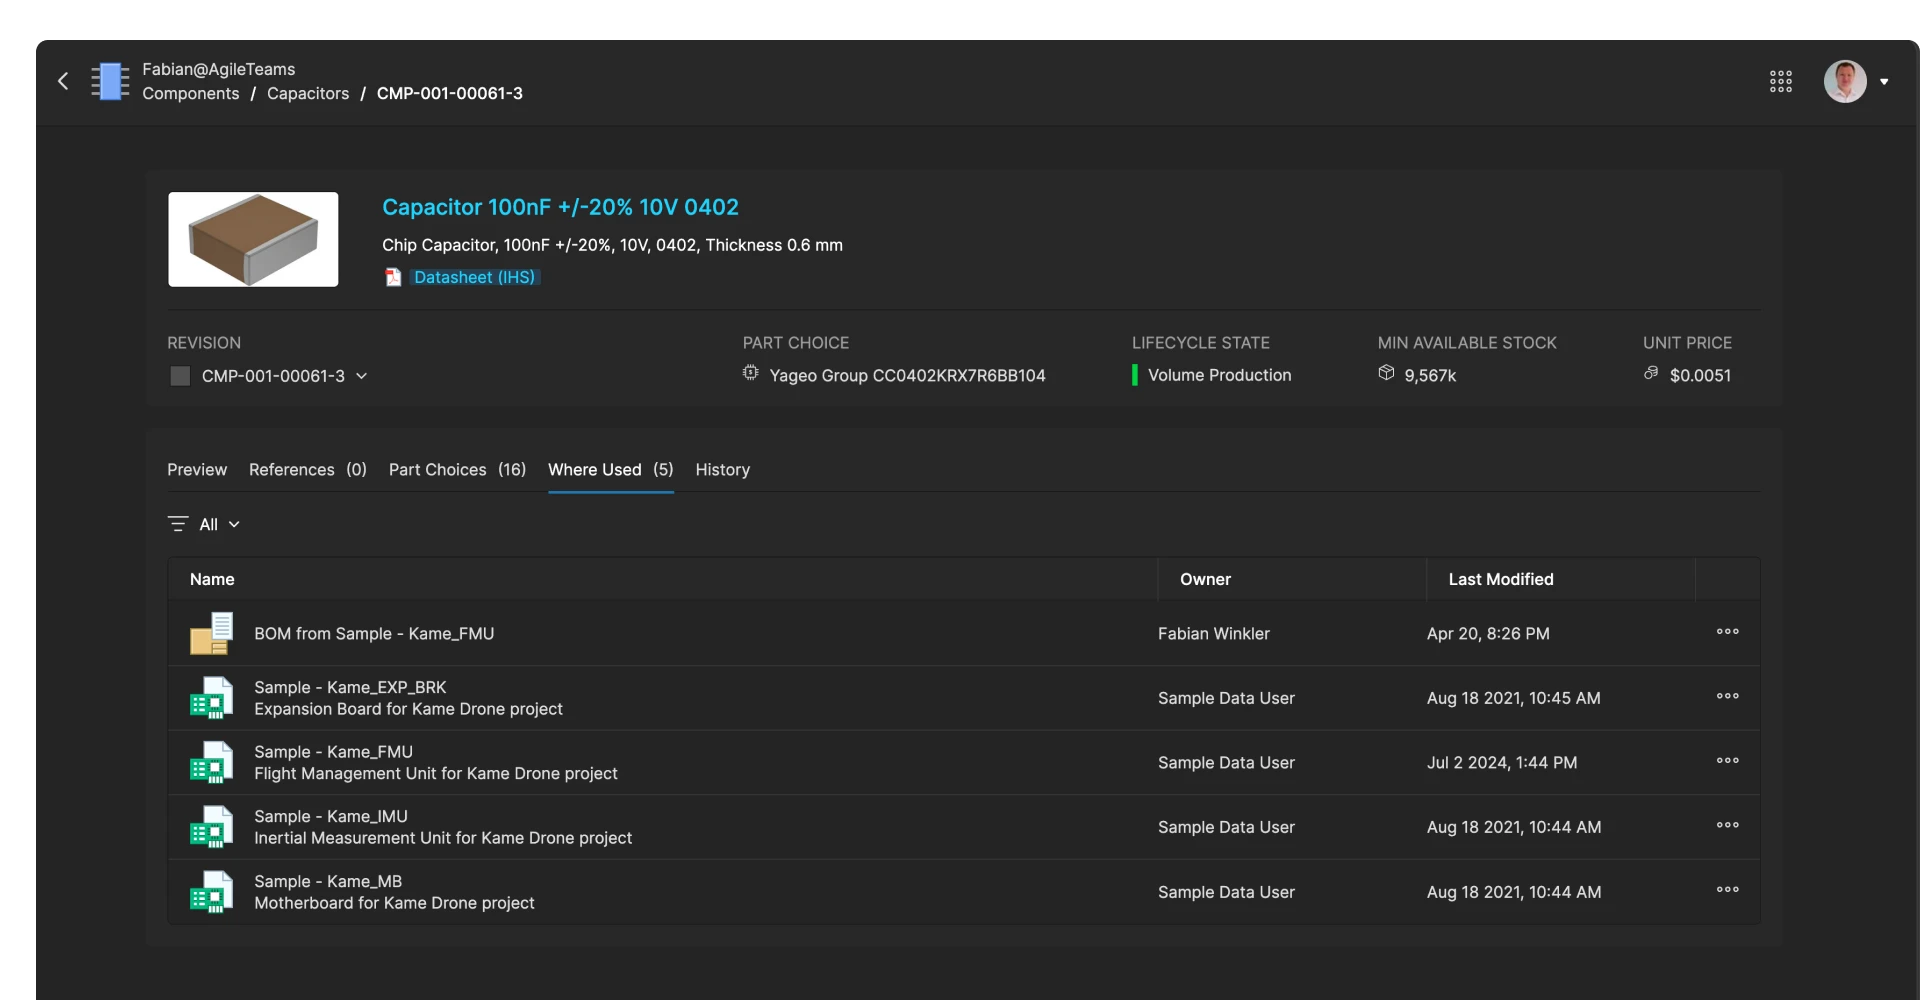Select the Where Used (5) tab
The width and height of the screenshot is (1920, 1000).
coord(611,469)
